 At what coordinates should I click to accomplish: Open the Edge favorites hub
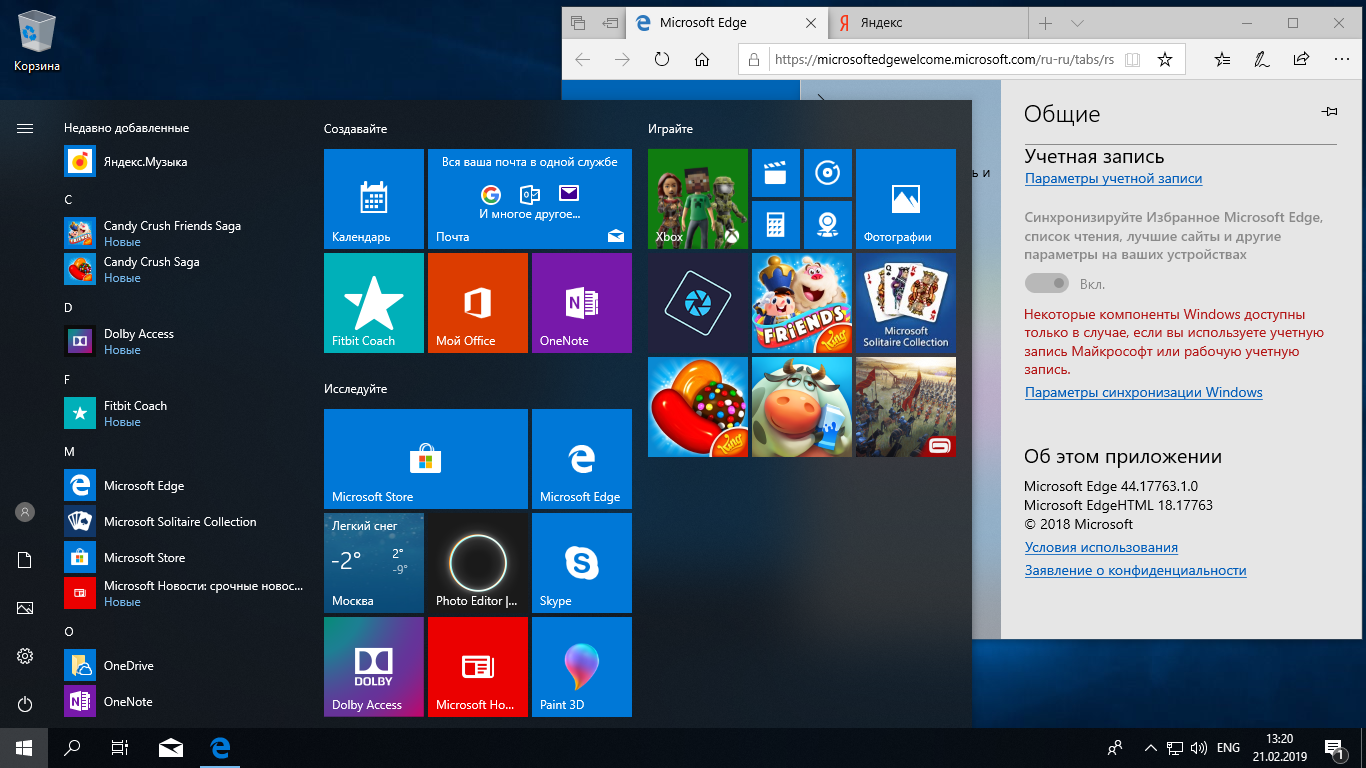pos(1222,60)
